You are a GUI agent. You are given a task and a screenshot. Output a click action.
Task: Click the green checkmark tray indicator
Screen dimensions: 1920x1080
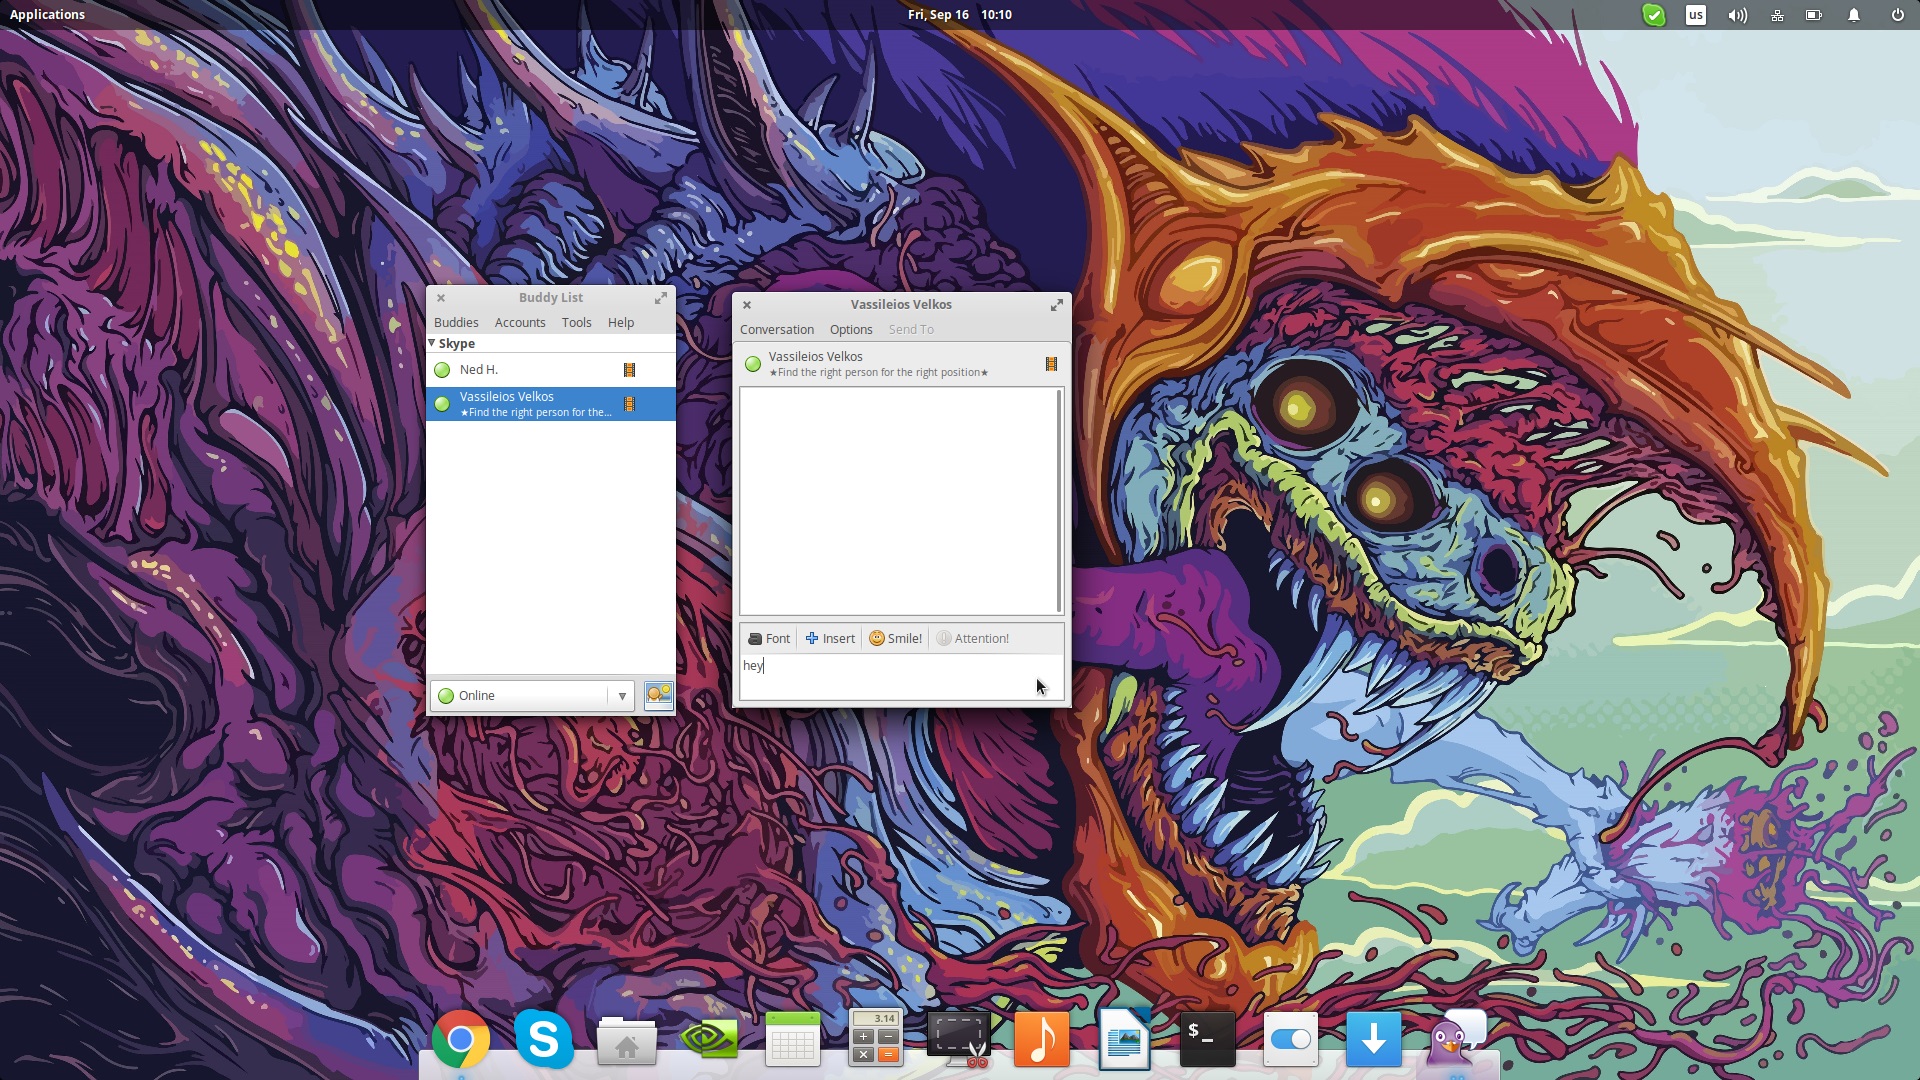[1654, 15]
